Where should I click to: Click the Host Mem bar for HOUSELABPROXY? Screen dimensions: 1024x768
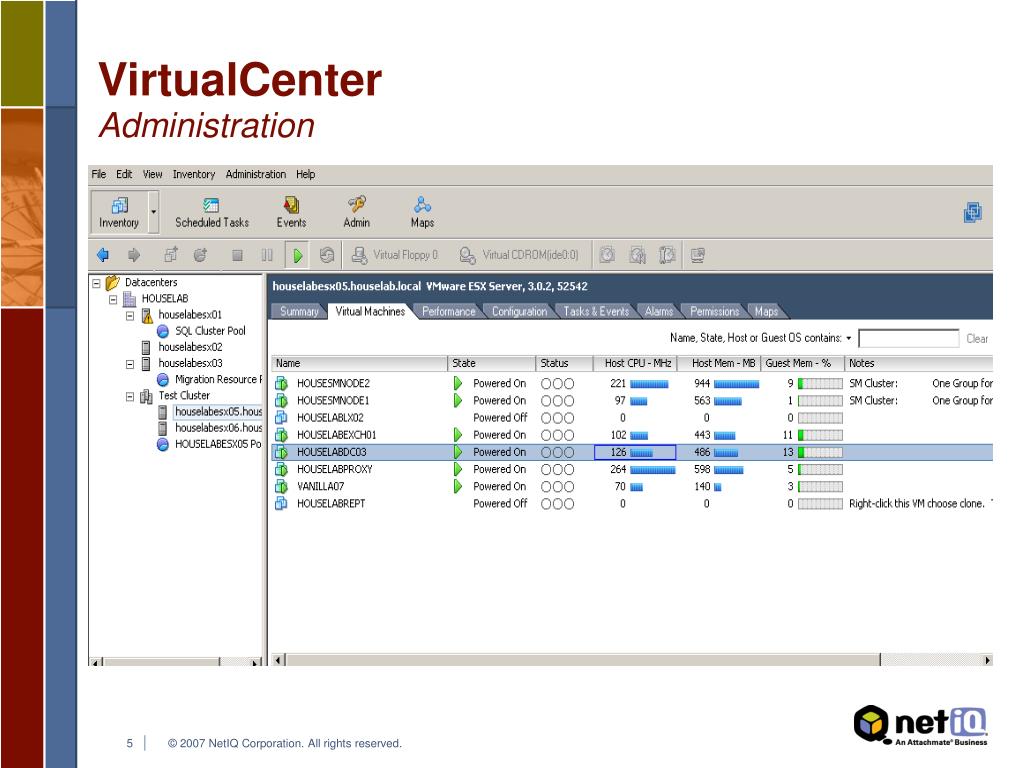[728, 470]
